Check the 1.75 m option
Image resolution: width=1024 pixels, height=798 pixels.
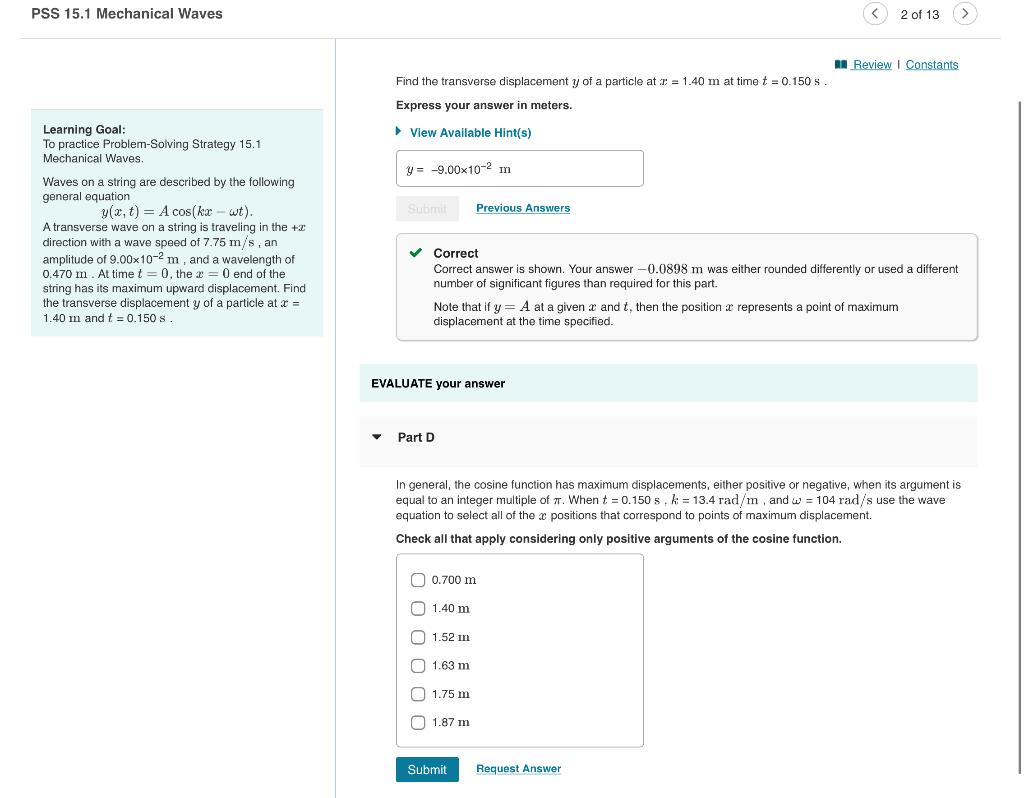(x=418, y=694)
